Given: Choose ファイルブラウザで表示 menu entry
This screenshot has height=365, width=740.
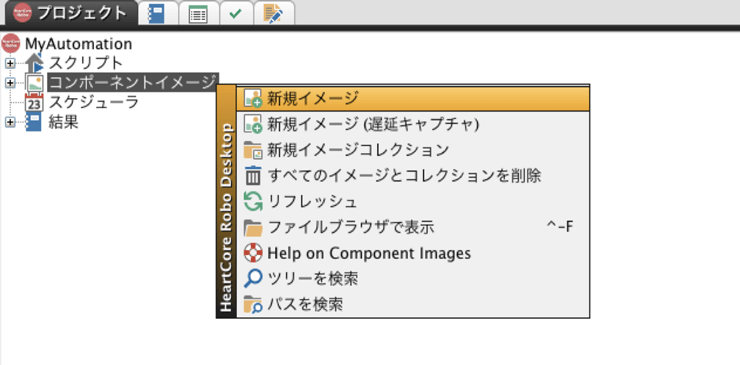Looking at the screenshot, I should (413, 228).
